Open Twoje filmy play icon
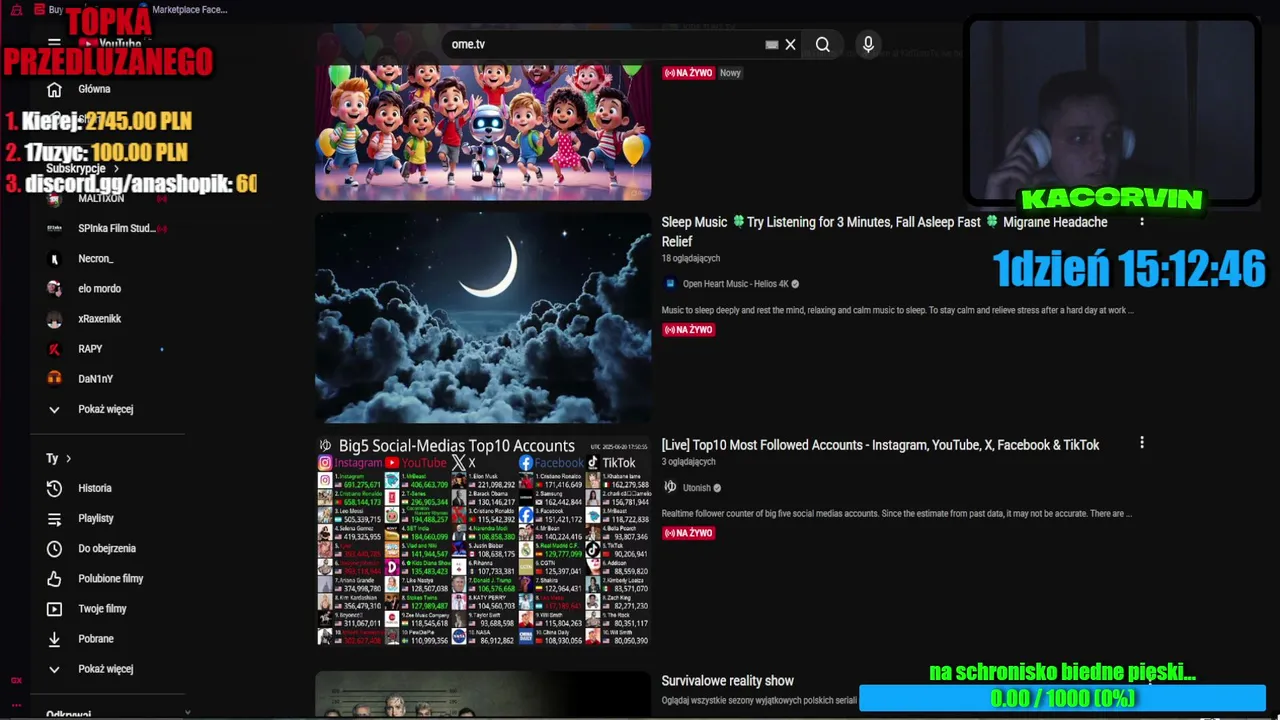The height and width of the screenshot is (720, 1280). point(54,608)
